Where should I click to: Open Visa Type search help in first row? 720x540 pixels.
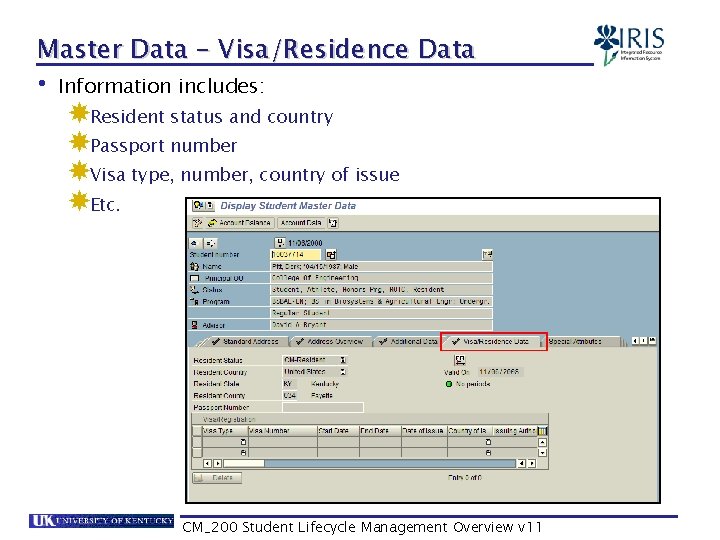pos(243,442)
